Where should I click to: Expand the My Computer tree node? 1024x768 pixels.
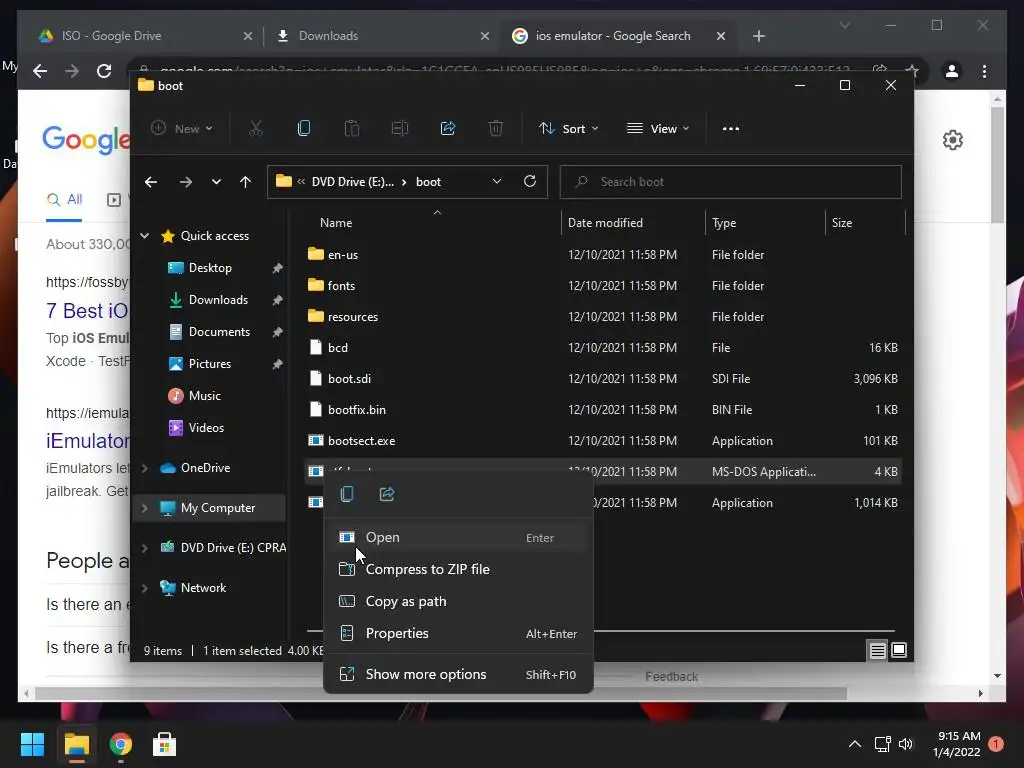[144, 507]
